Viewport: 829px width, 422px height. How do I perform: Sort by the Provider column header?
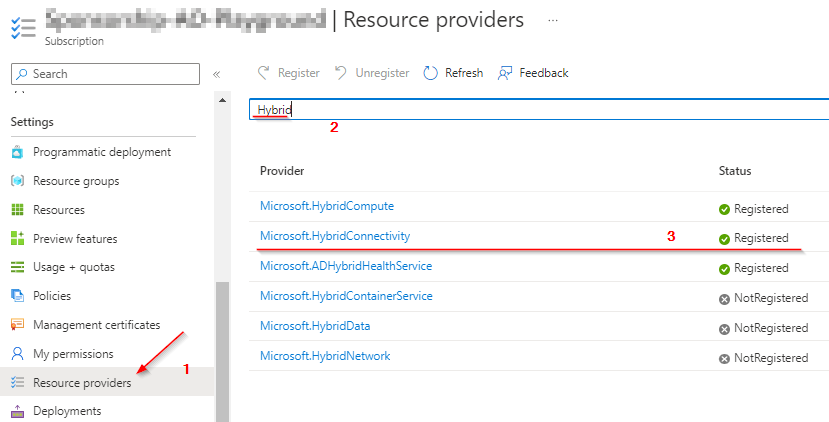[282, 171]
